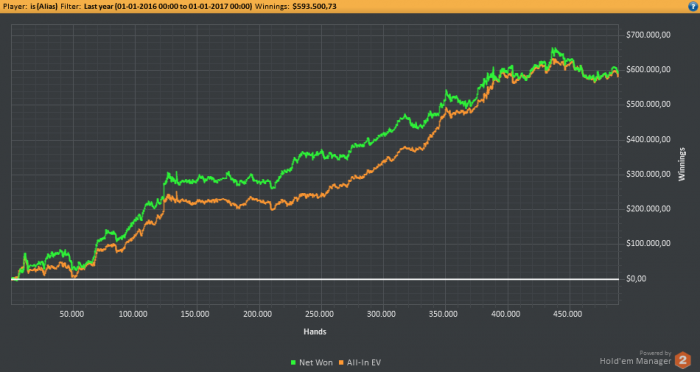This screenshot has width=700, height=372.
Task: Click the 450.000 hands axis label
Action: (x=568, y=314)
